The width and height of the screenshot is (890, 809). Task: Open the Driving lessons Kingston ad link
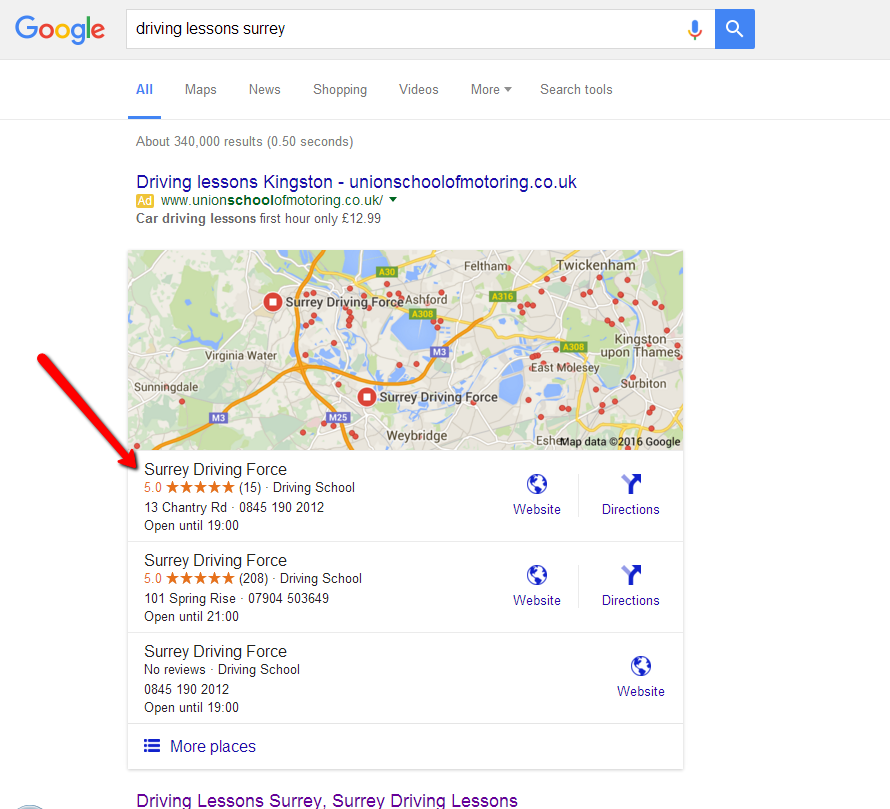355,181
